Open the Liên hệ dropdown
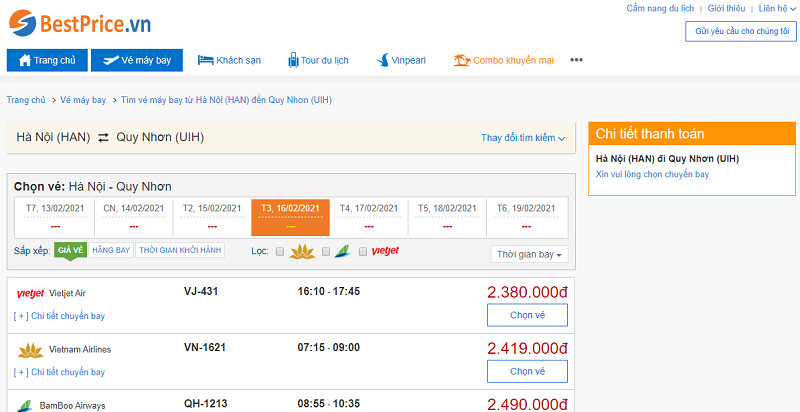The height and width of the screenshot is (412, 800). coord(777,8)
